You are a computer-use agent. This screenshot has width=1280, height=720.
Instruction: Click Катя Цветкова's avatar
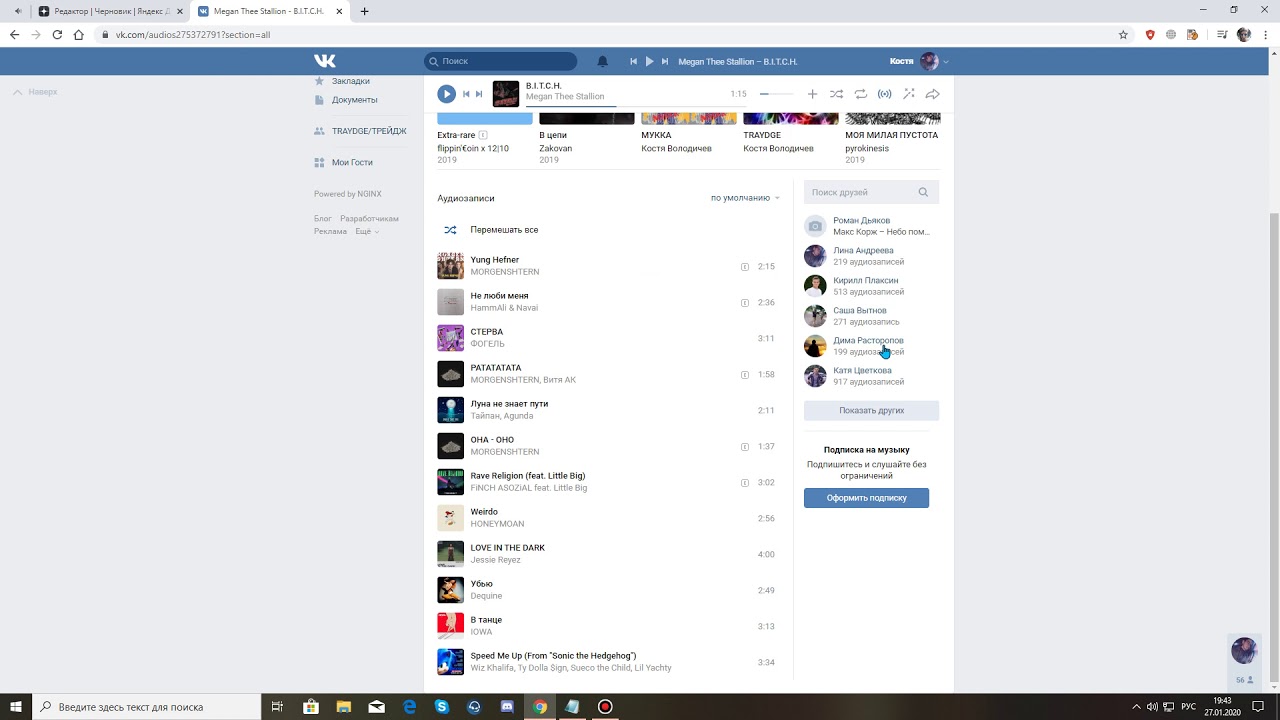(815, 376)
